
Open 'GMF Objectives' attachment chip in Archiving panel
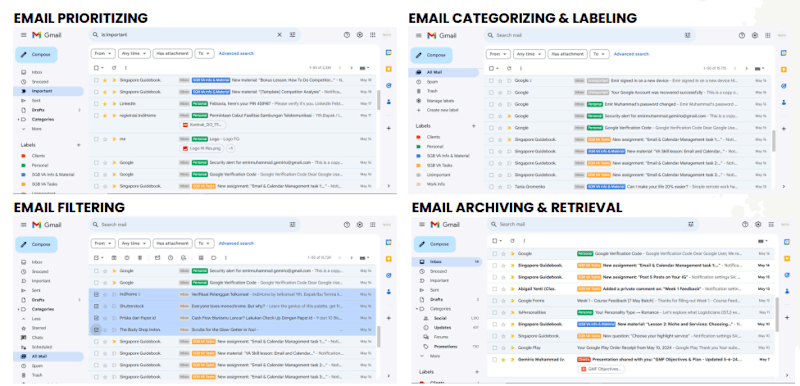(602, 369)
